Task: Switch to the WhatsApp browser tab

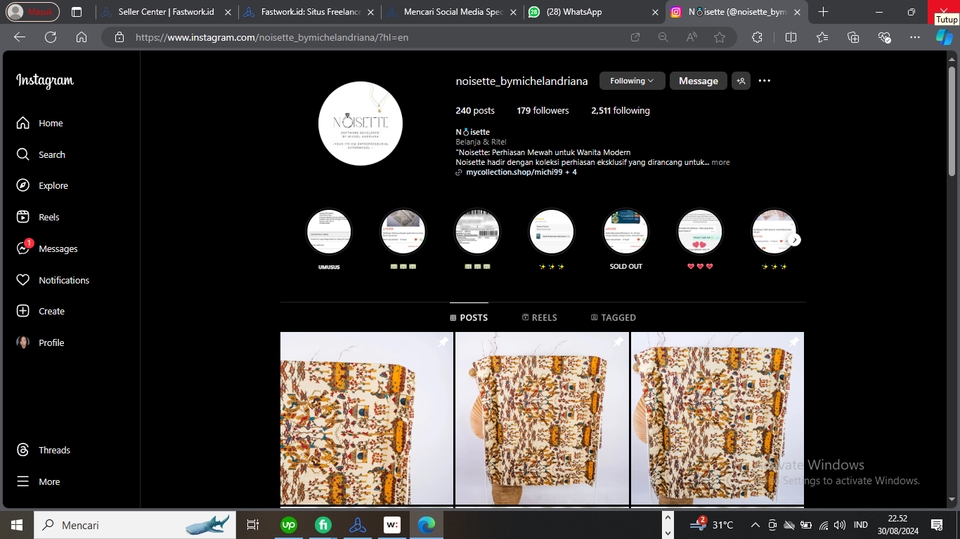Action: tap(593, 12)
